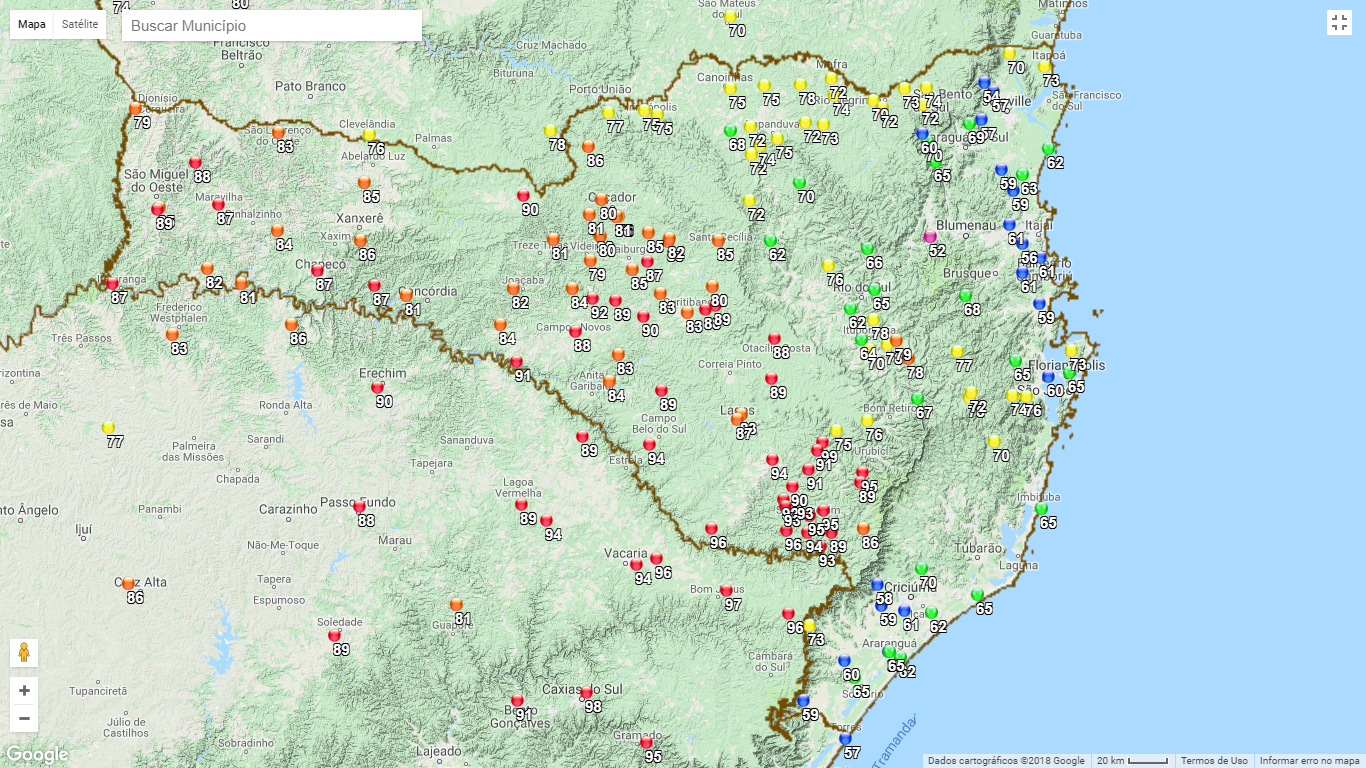Click the green marker 65 near Imbituba
The height and width of the screenshot is (768, 1366).
pyautogui.click(x=1041, y=509)
